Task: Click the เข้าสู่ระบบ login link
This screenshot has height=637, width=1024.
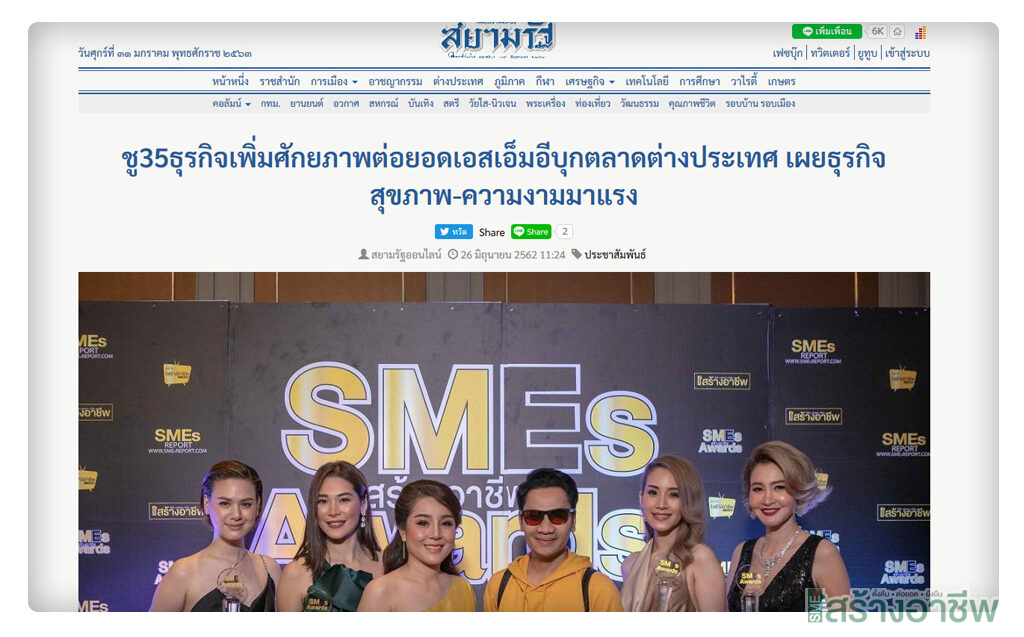Action: point(907,53)
